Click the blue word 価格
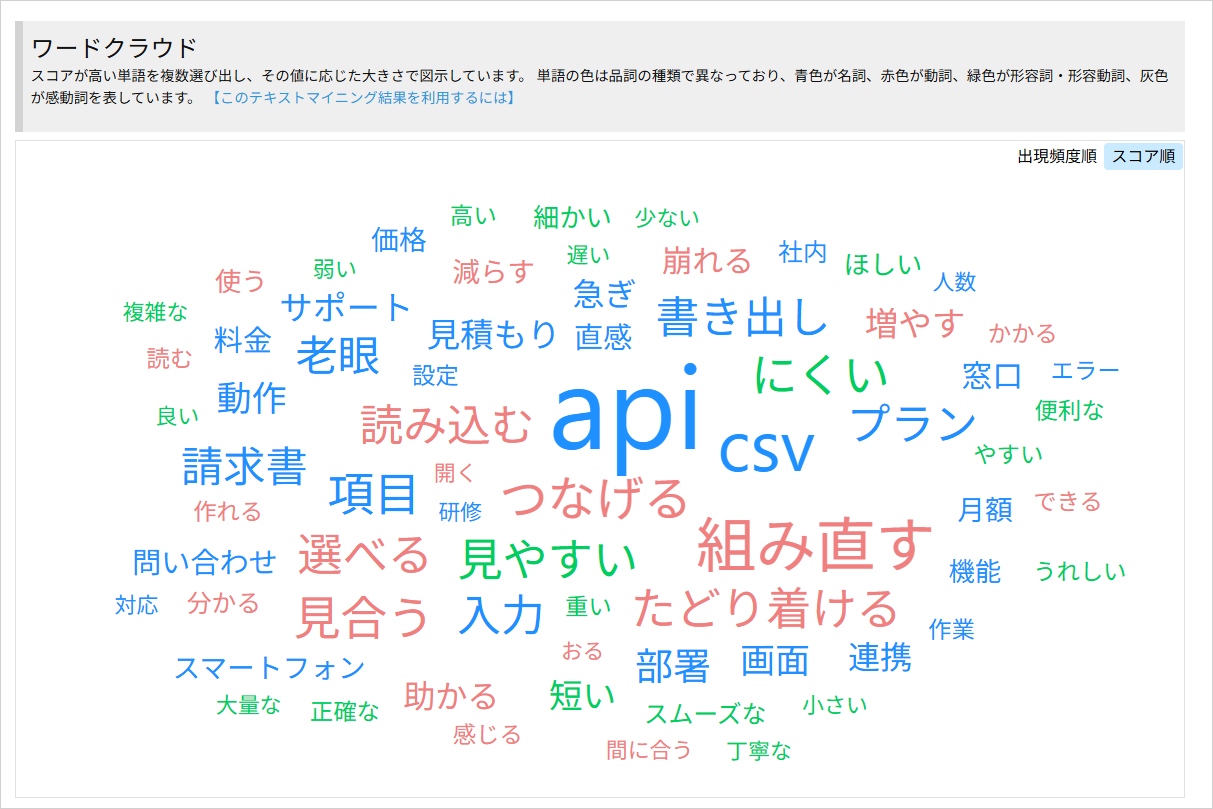Screen dimensions: 1213x809 tap(399, 240)
